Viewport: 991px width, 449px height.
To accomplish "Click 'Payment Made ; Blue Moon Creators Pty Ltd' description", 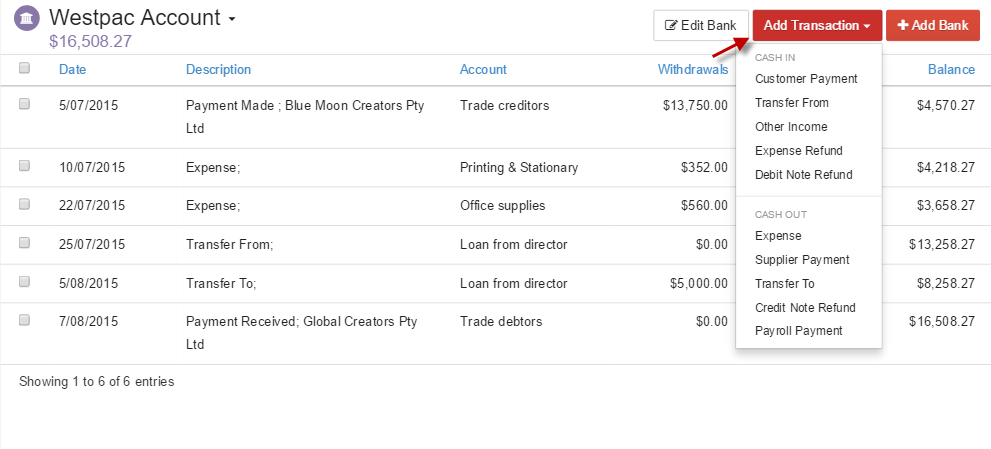I will (305, 117).
